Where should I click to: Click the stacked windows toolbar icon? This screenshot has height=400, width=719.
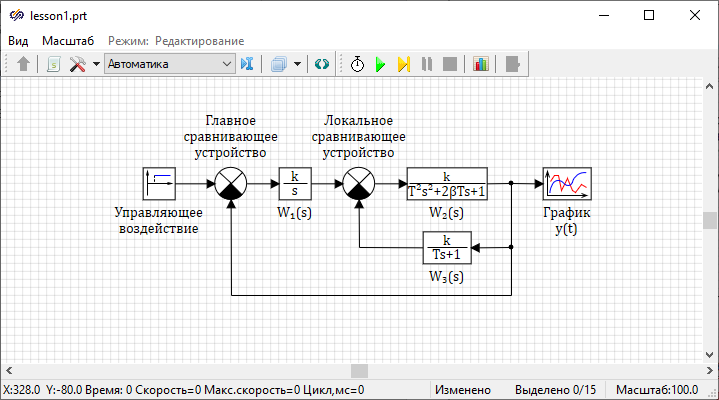point(278,64)
